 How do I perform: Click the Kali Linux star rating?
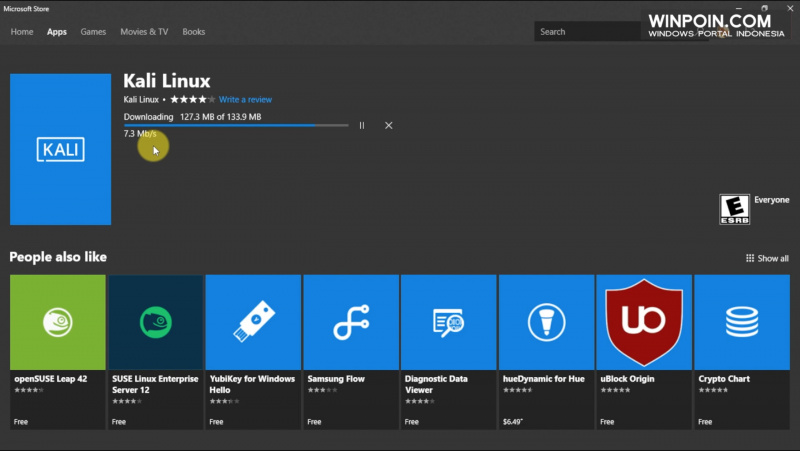pos(193,99)
